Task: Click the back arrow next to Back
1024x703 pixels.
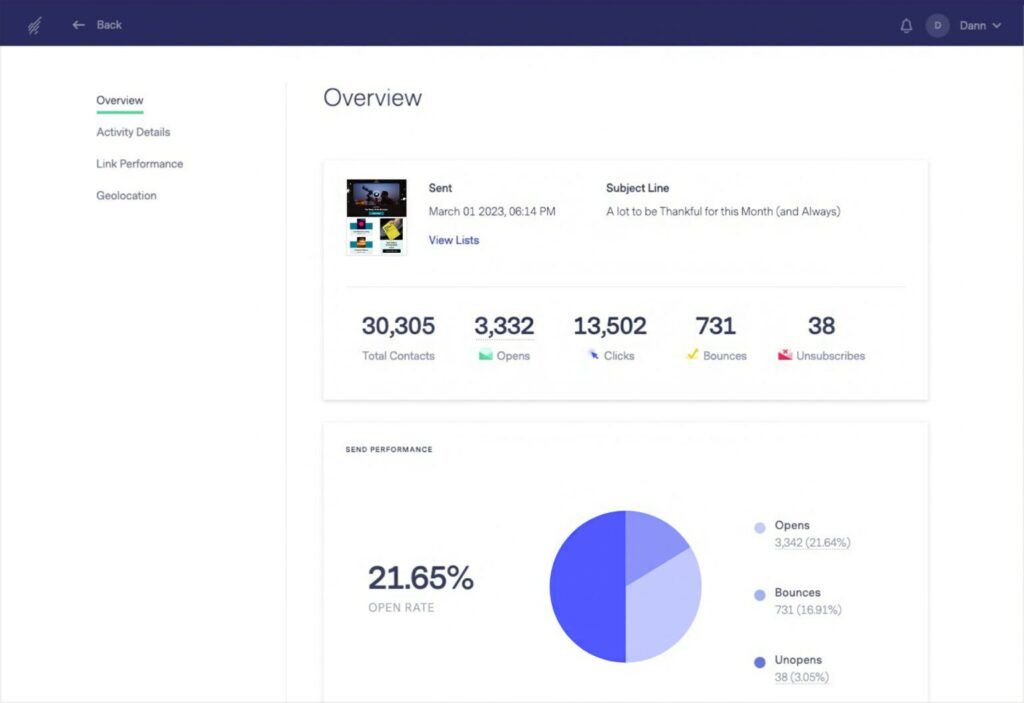Action: (x=78, y=24)
